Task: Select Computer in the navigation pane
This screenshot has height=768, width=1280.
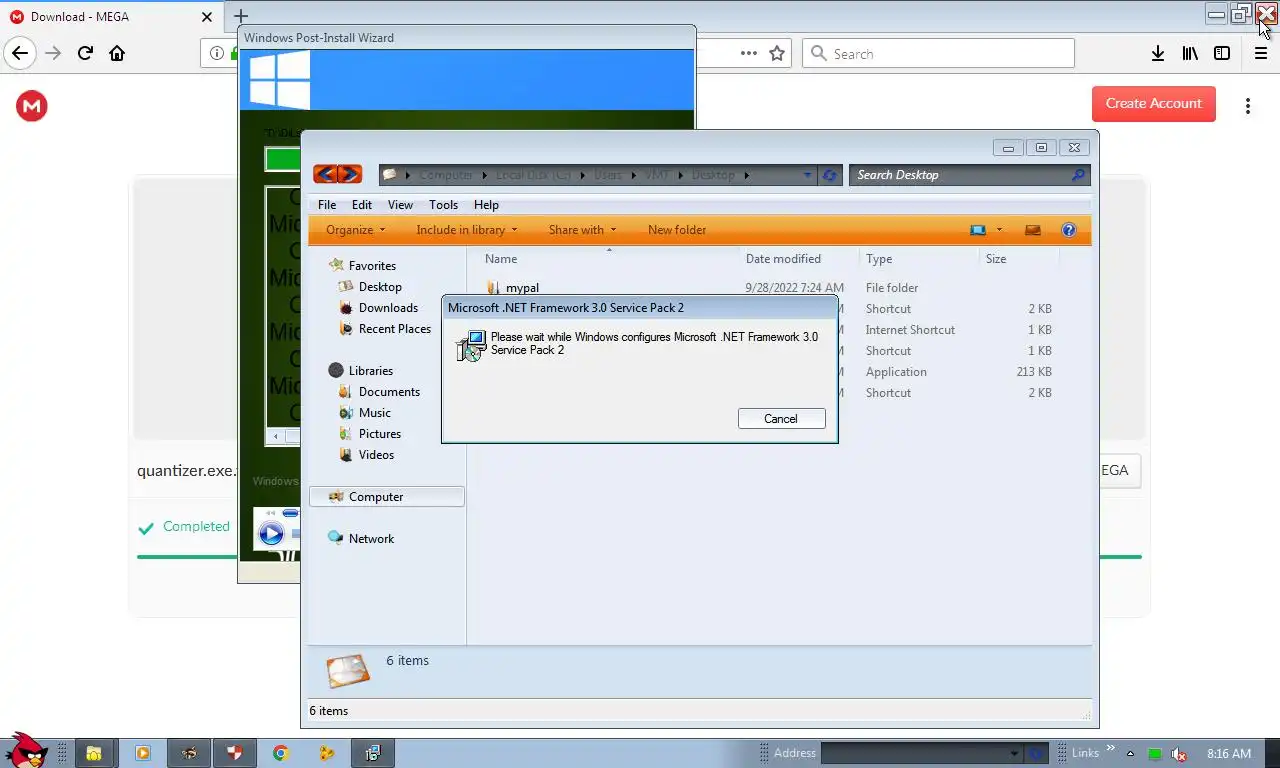Action: click(387, 497)
